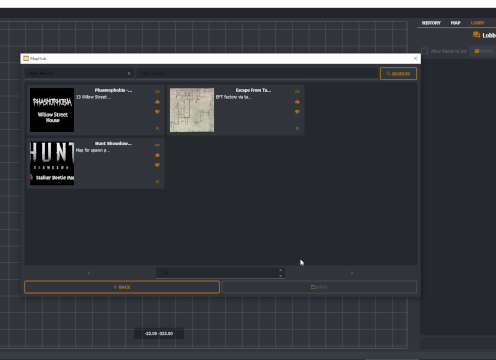Image resolution: width=496 pixels, height=360 pixels.
Task: Thumbs down the Phasmophobia map
Action: (x=157, y=112)
